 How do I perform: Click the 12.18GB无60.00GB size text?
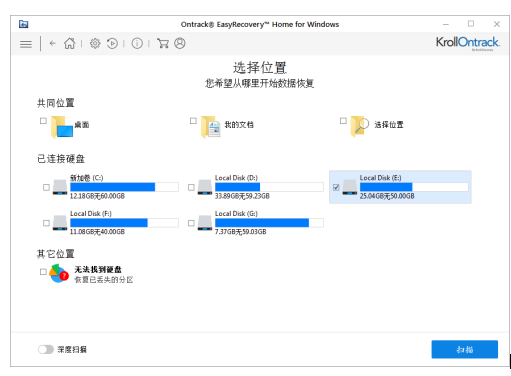point(97,196)
